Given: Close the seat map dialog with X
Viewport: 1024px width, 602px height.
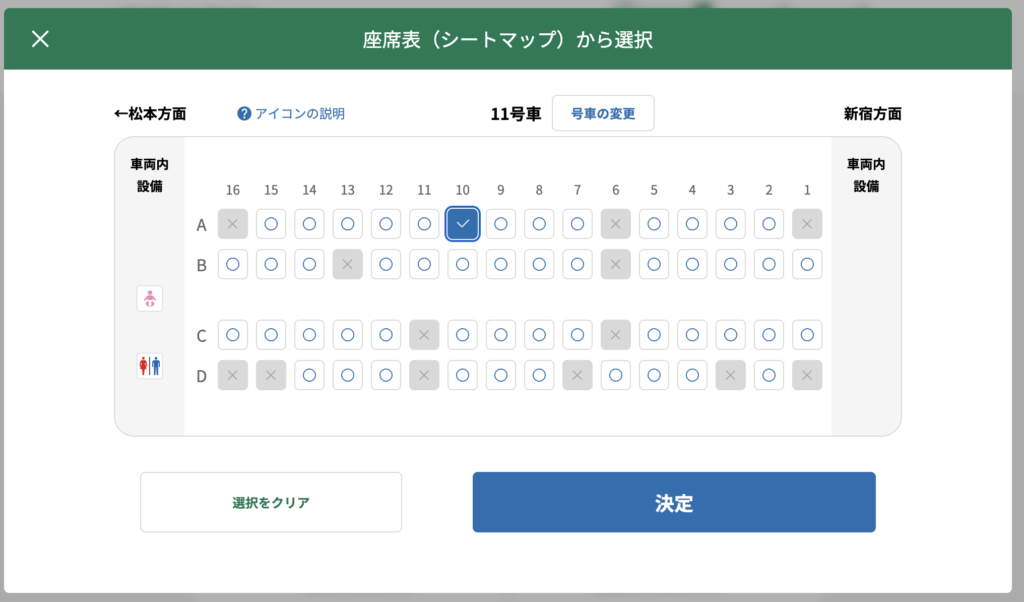Looking at the screenshot, I should [x=40, y=39].
